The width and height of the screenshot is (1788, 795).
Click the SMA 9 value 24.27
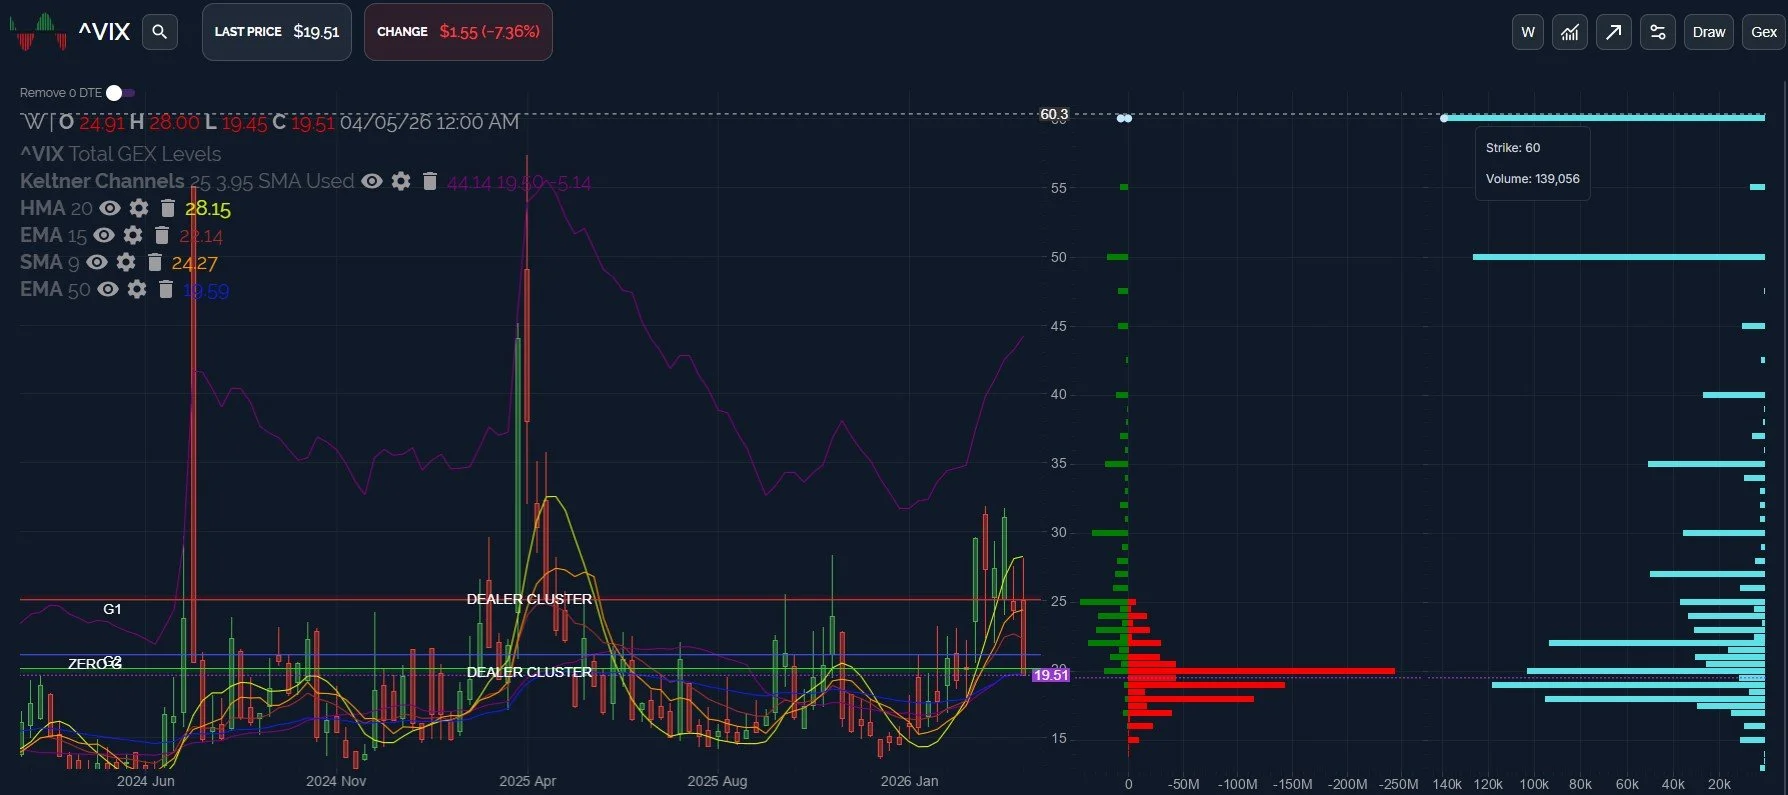[x=194, y=263]
